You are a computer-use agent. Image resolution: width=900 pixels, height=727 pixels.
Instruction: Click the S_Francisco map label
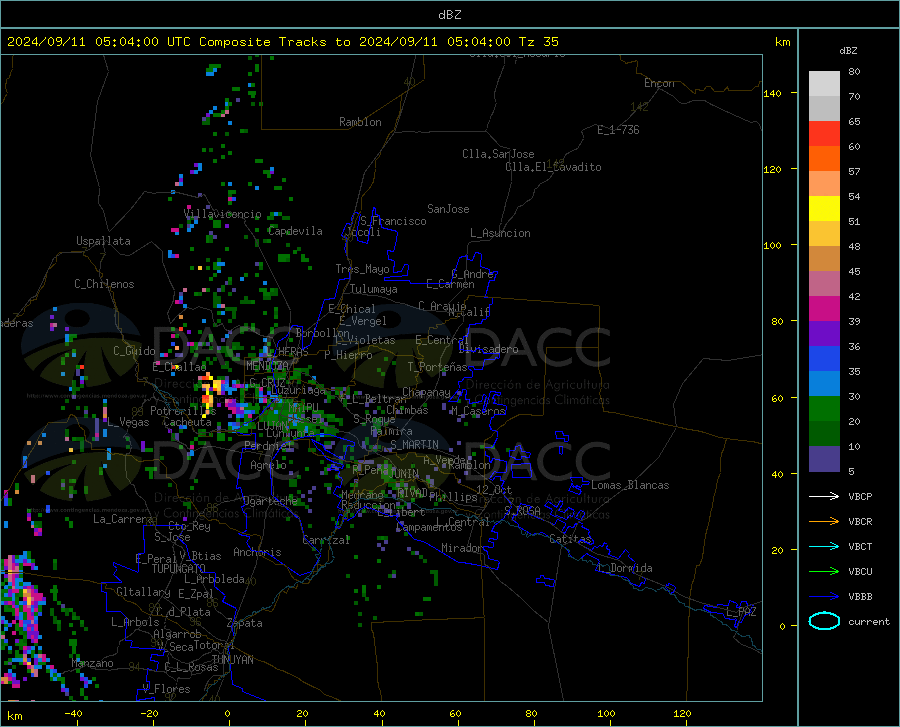(393, 221)
